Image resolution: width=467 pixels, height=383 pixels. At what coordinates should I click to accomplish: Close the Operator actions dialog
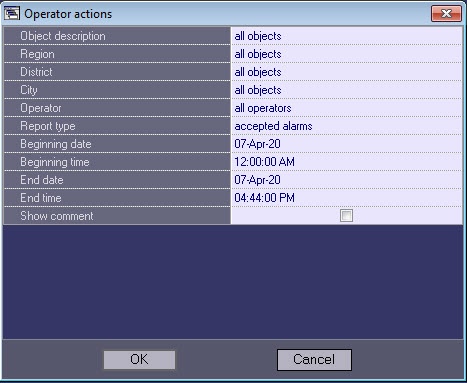446,14
